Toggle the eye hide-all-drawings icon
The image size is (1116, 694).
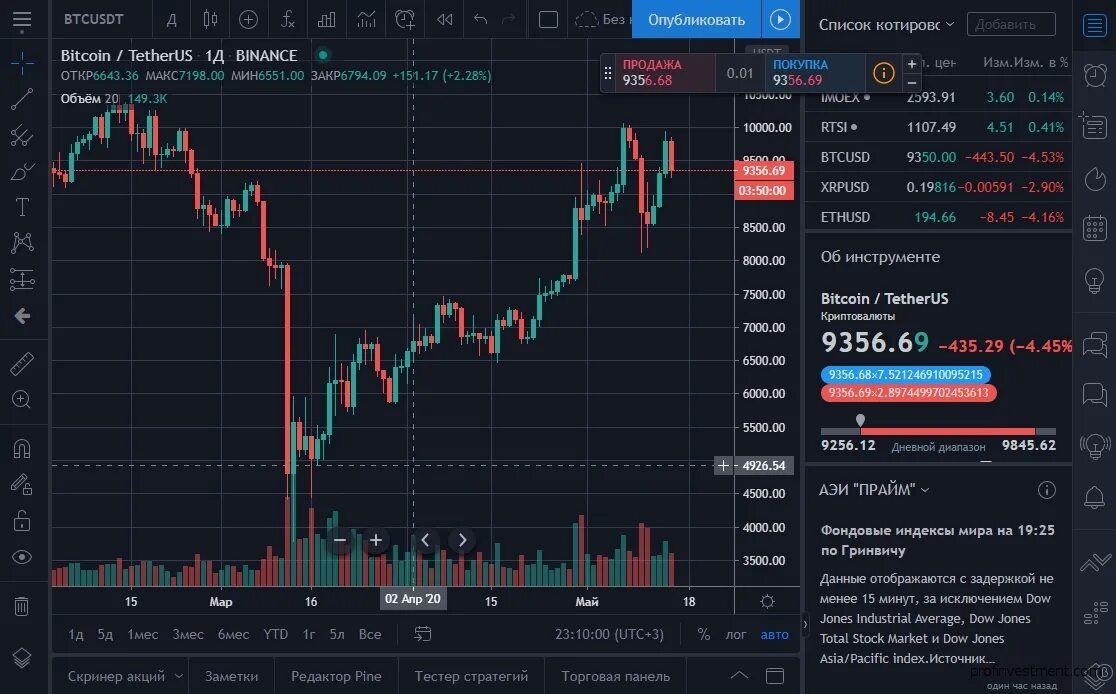click(x=22, y=557)
